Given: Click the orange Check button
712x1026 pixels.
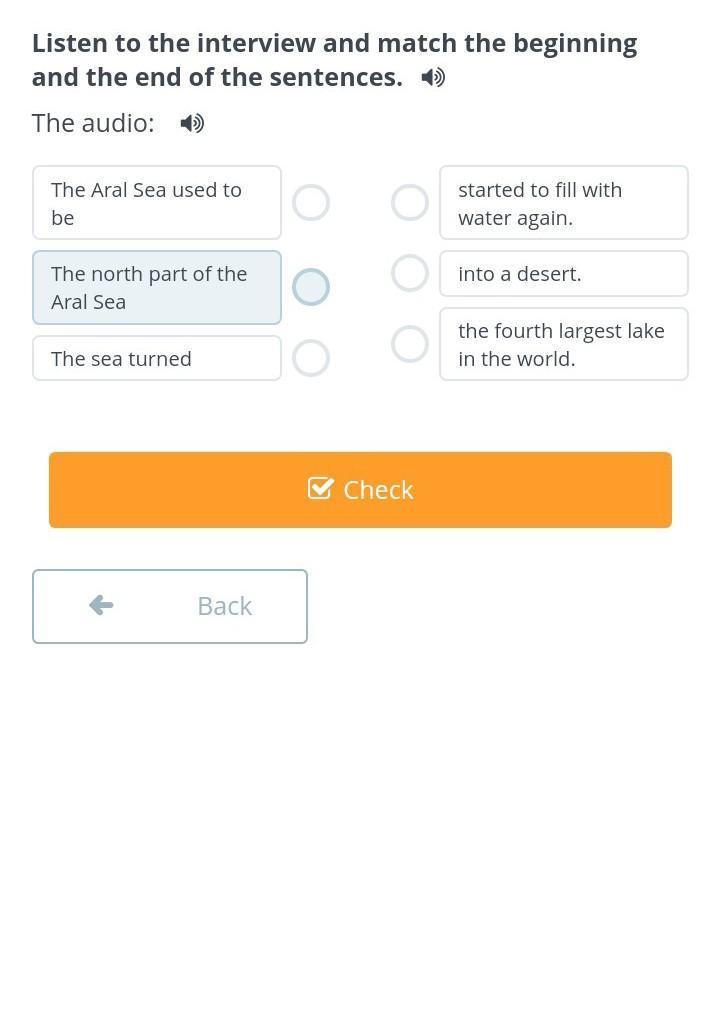Looking at the screenshot, I should point(361,489).
